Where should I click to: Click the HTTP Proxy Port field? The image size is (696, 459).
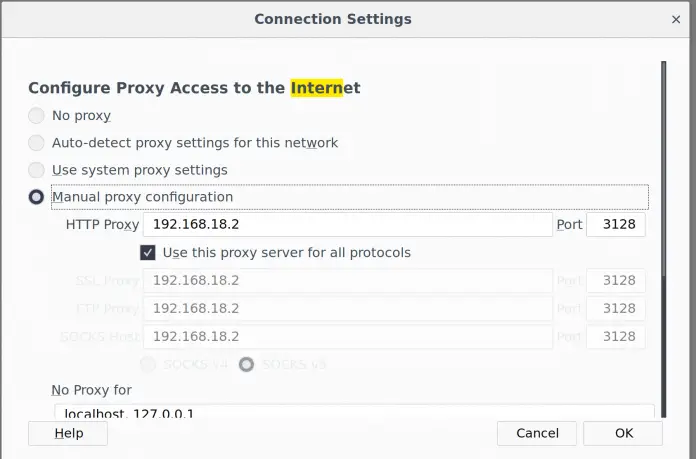[616, 225]
